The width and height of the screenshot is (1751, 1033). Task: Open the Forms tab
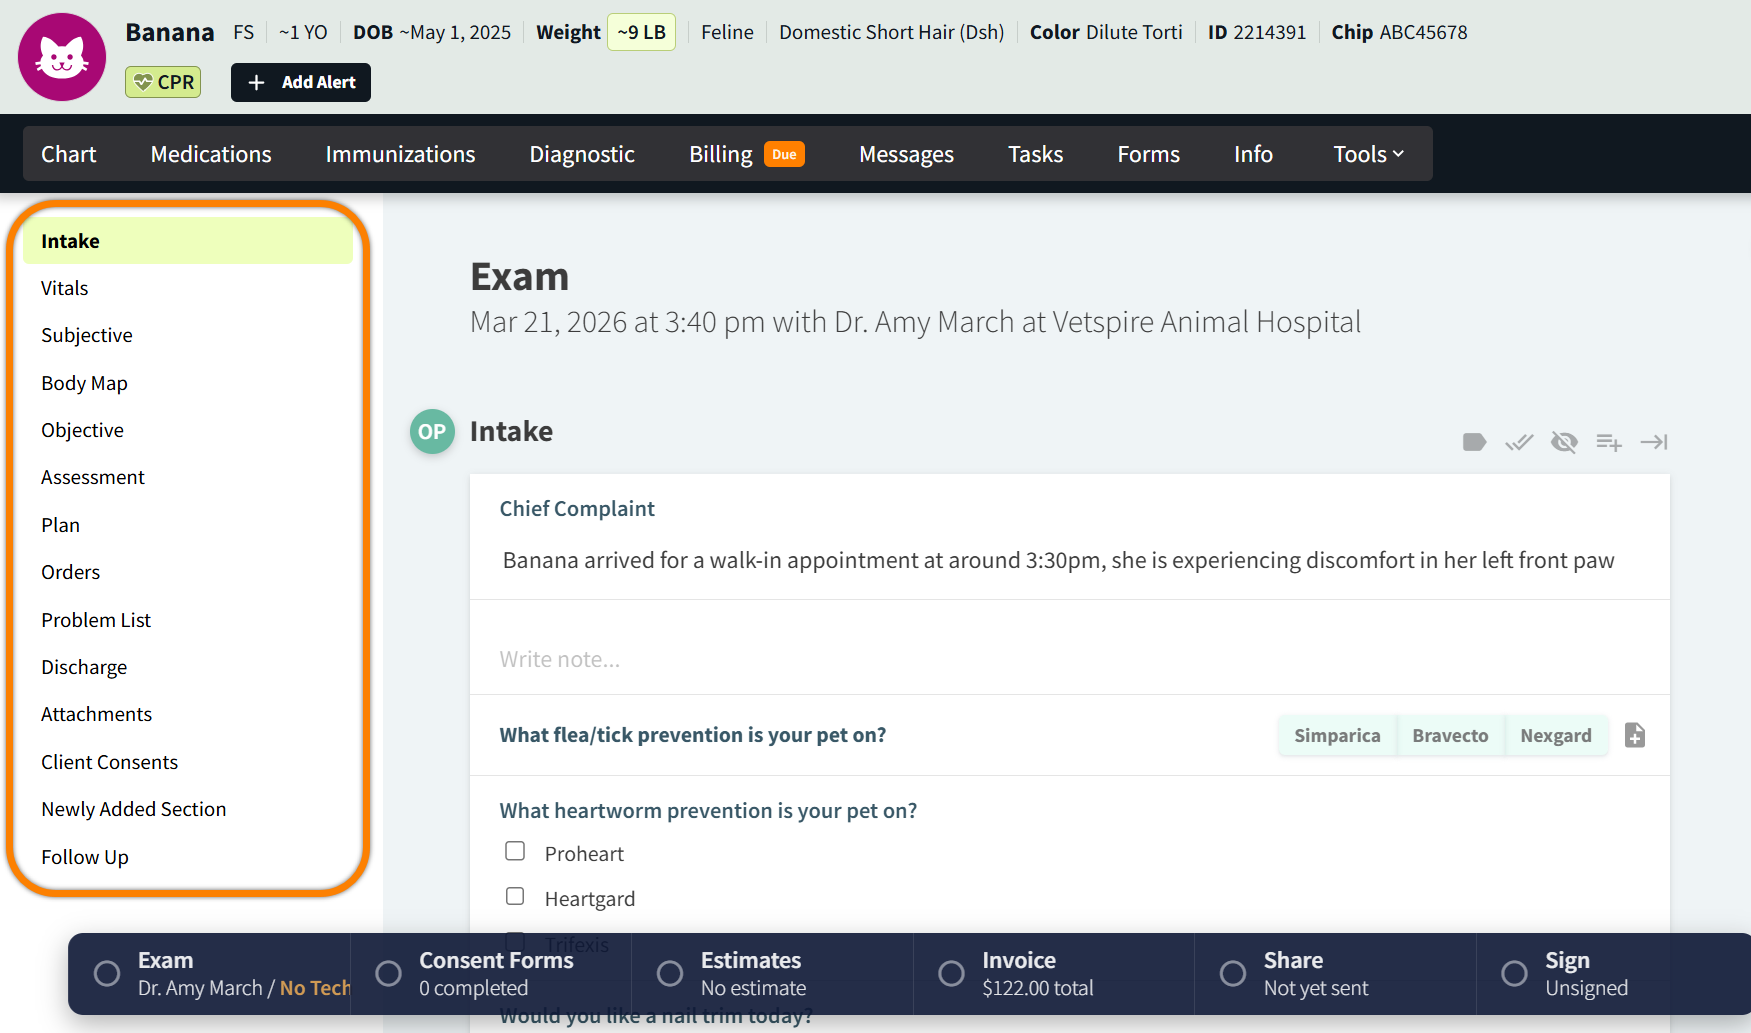(1148, 154)
